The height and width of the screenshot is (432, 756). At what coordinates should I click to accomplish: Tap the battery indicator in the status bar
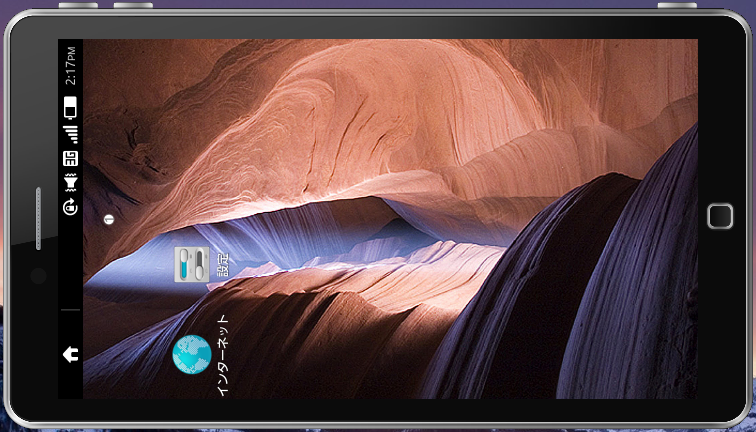70,107
